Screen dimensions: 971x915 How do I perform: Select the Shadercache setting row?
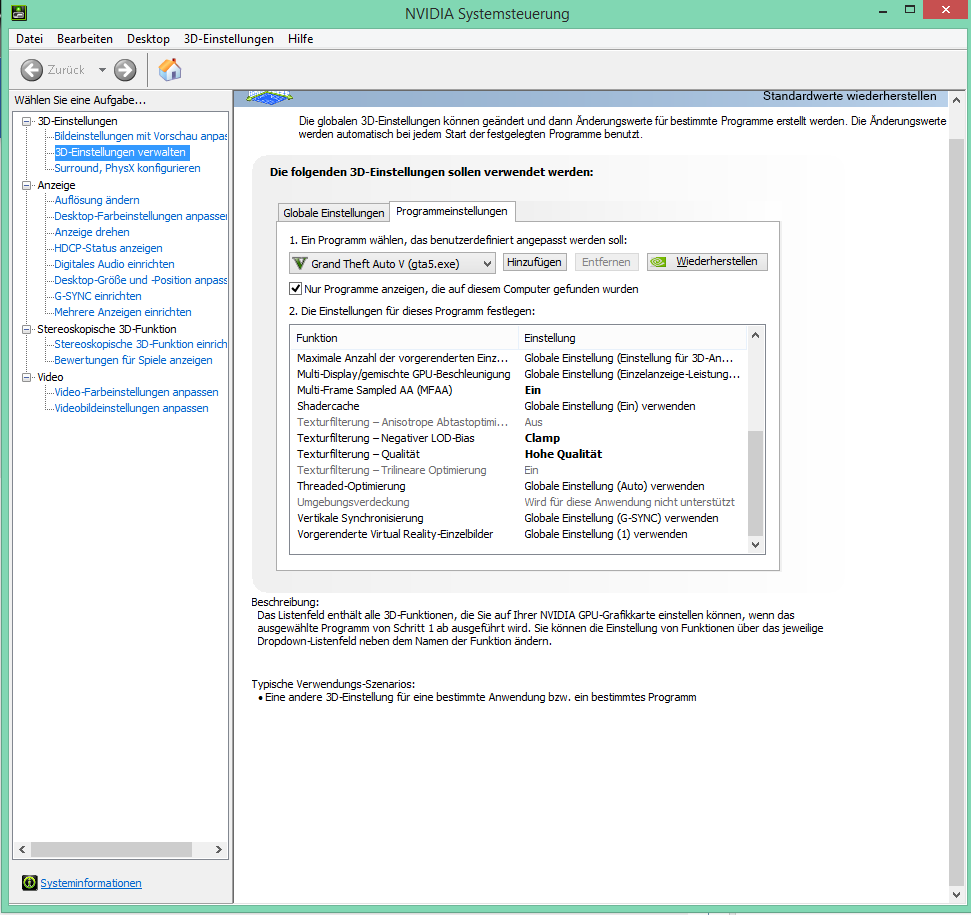[518, 406]
